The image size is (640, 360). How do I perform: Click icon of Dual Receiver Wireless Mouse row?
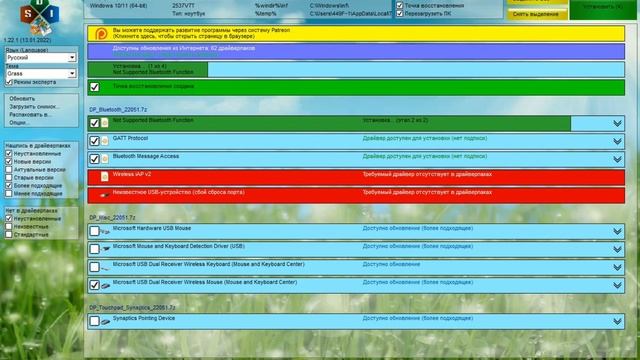[105, 285]
